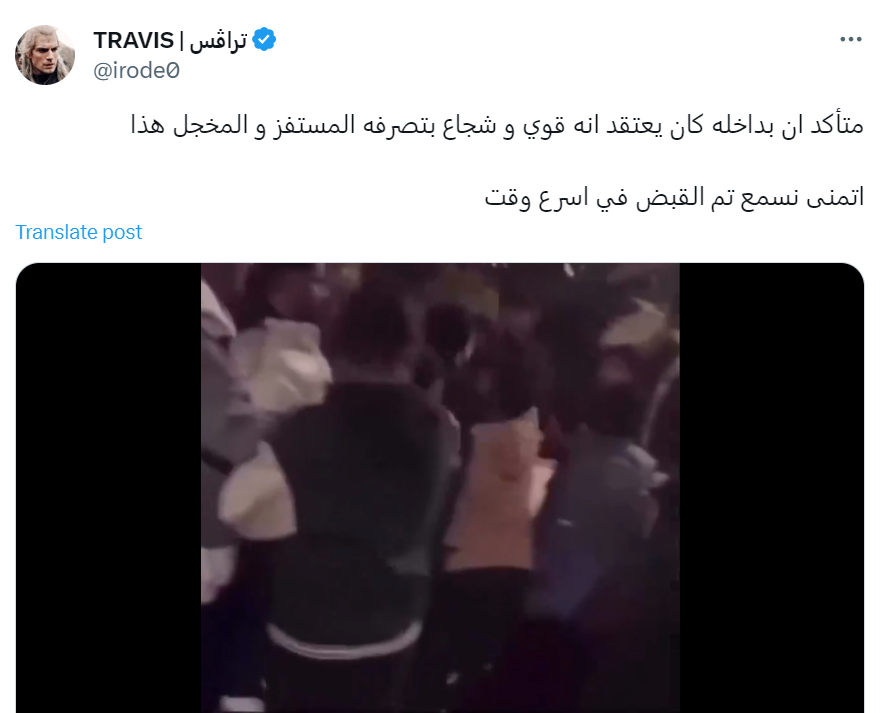887x713 pixels.
Task: Play the embedded video in the post
Action: point(440,488)
